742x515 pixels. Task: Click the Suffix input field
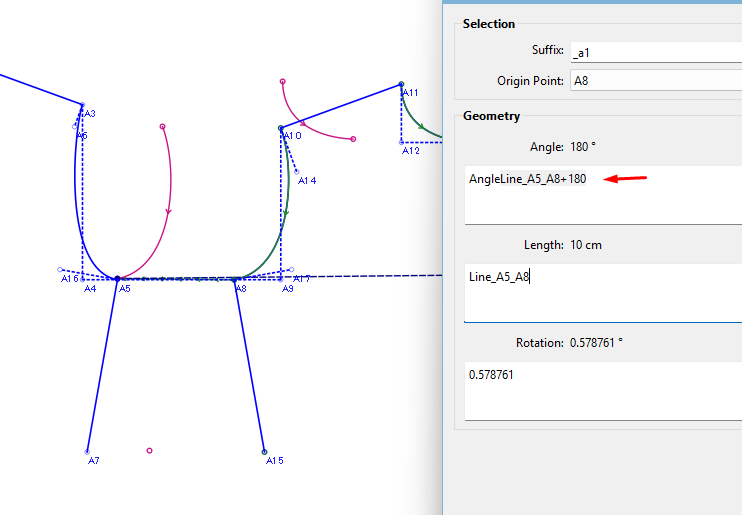pos(655,52)
